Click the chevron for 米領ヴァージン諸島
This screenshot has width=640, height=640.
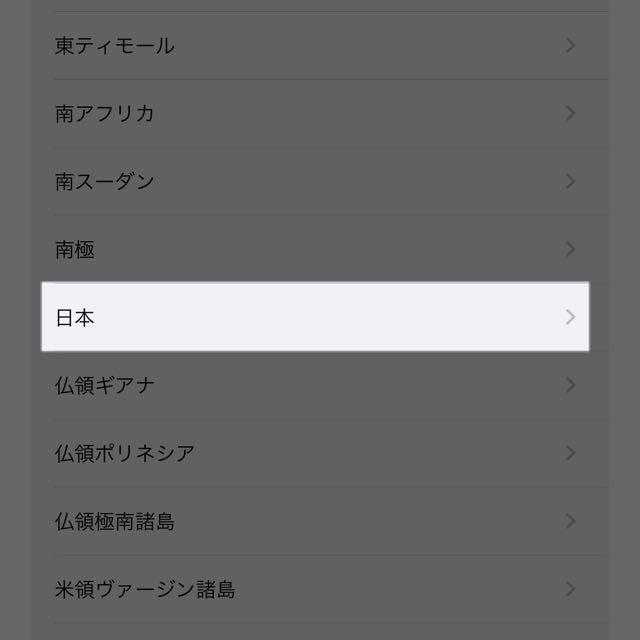571,589
